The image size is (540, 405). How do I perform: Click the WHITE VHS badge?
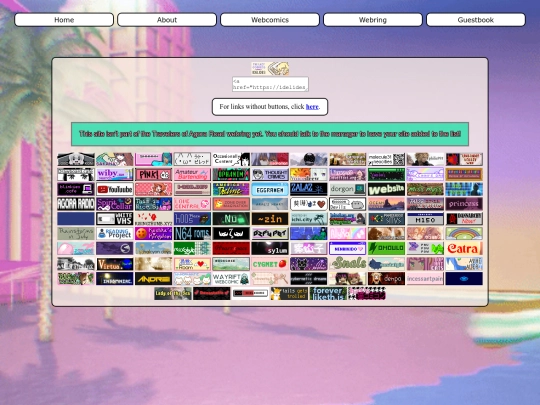pos(115,219)
